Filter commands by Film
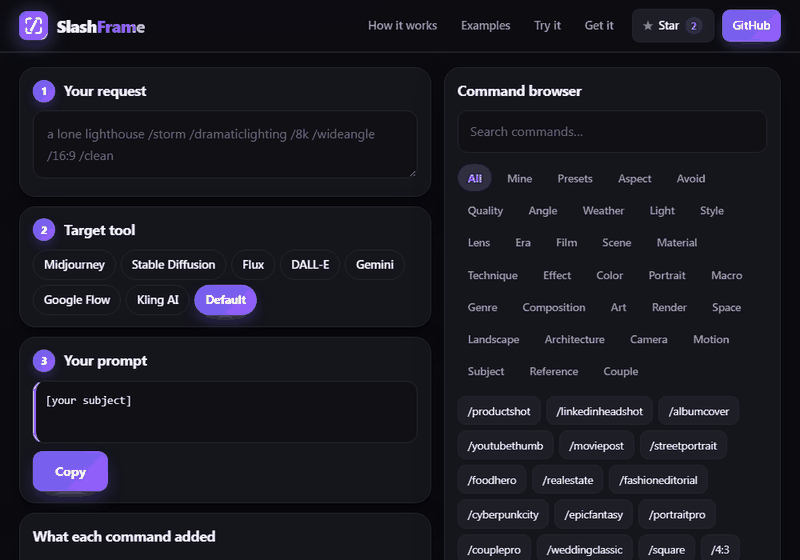Image resolution: width=800 pixels, height=560 pixels. pos(566,243)
